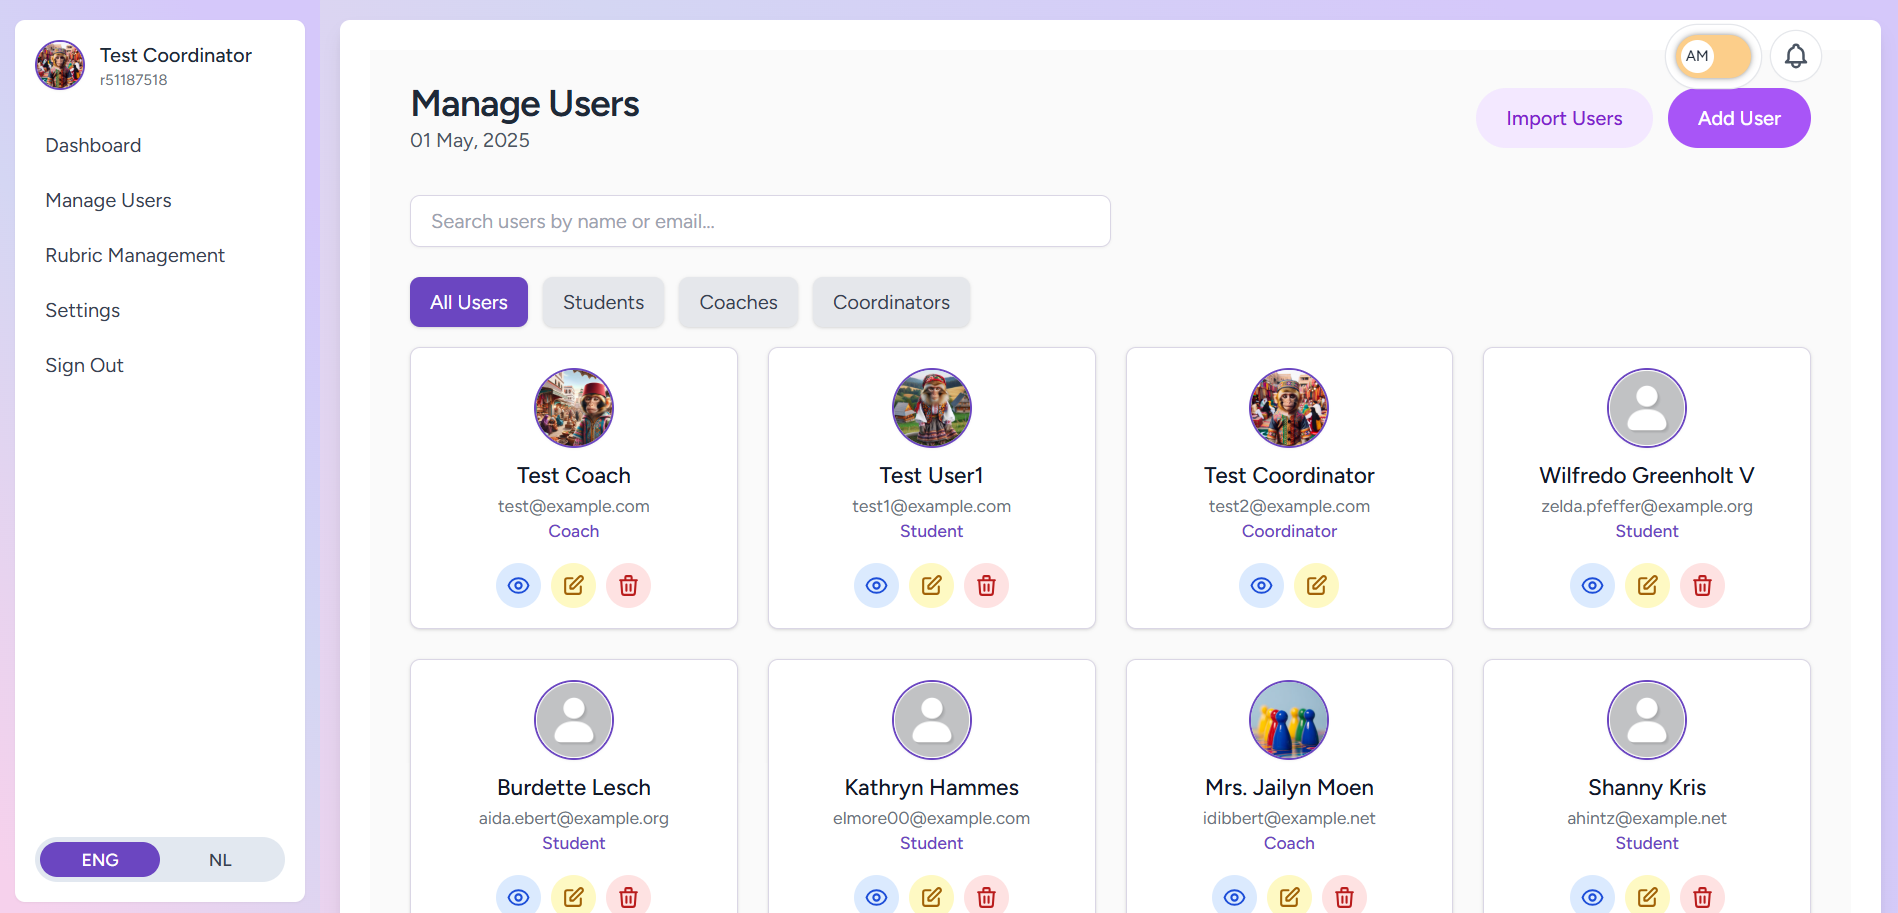
Task: Select ENG language option
Action: 100,860
